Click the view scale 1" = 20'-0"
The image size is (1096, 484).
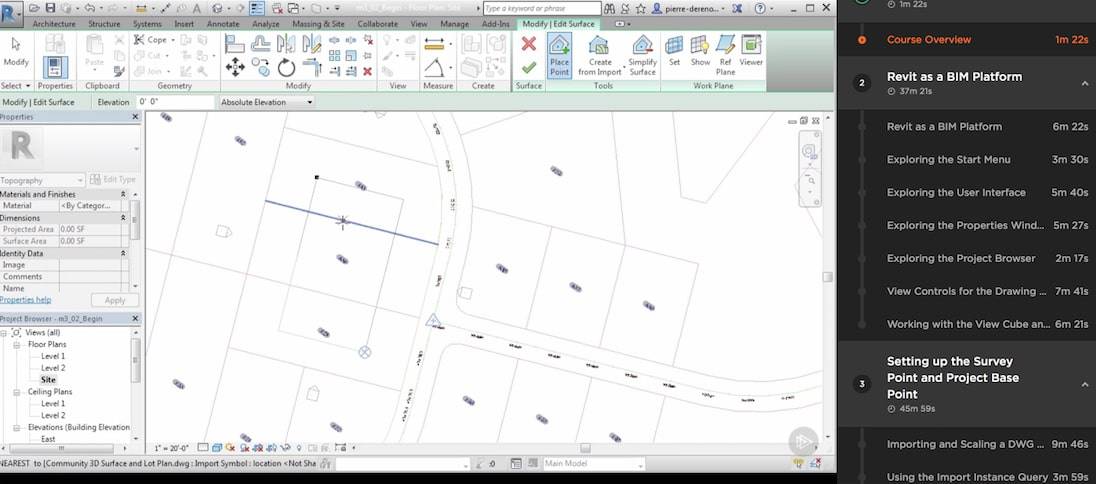[171, 448]
